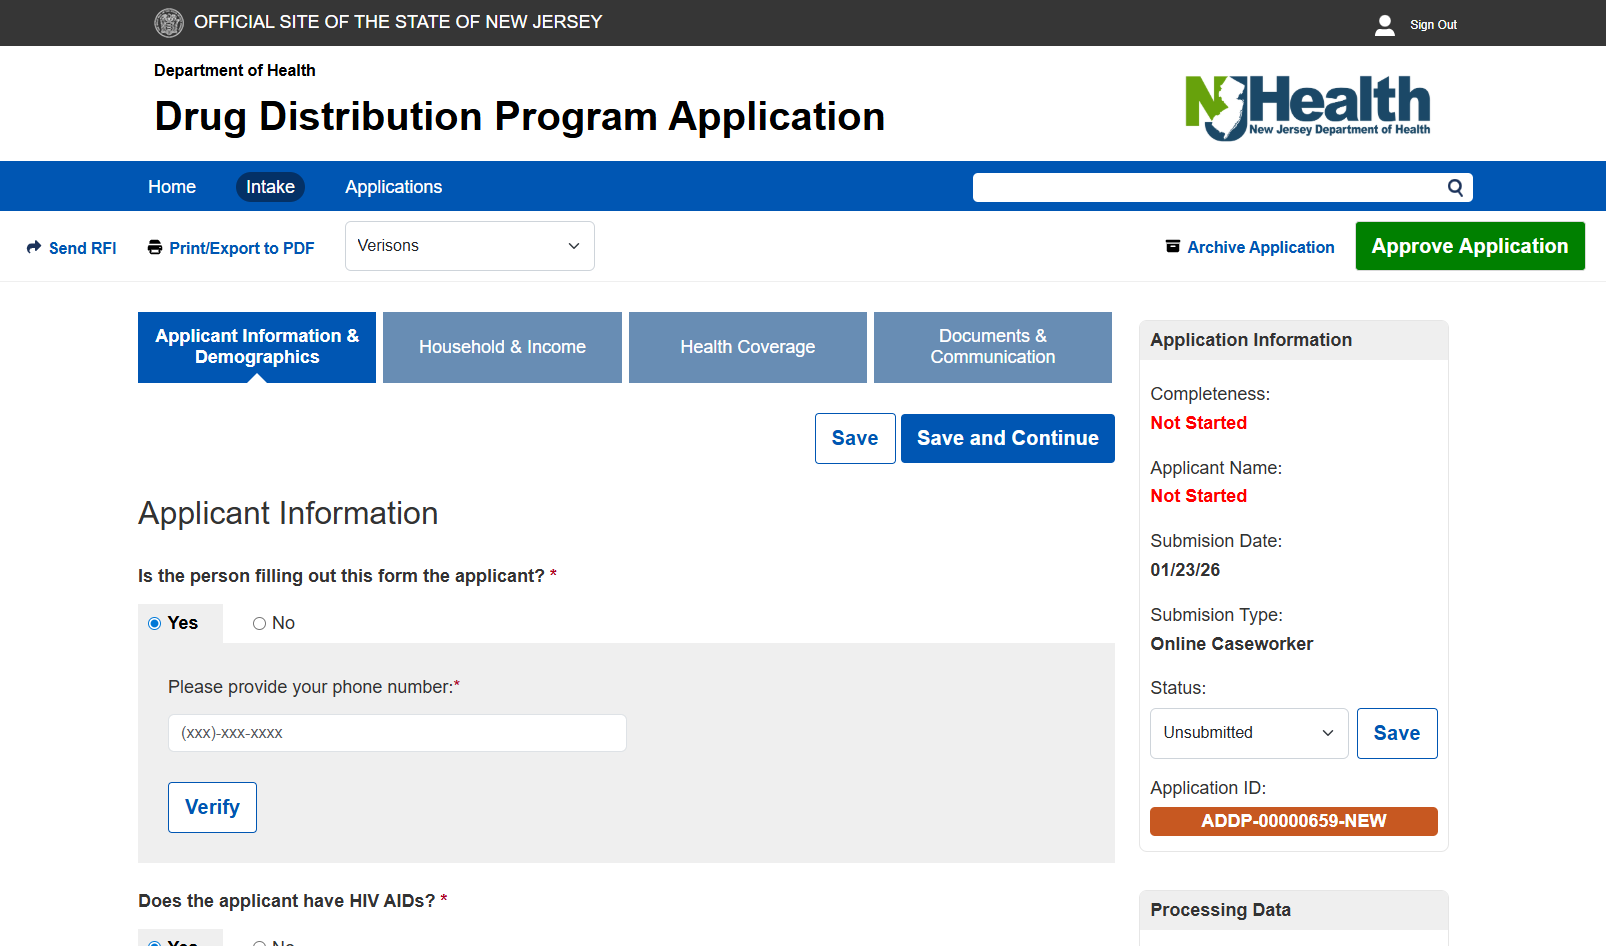
Task: Go to Documents & Communication tab
Action: point(992,347)
